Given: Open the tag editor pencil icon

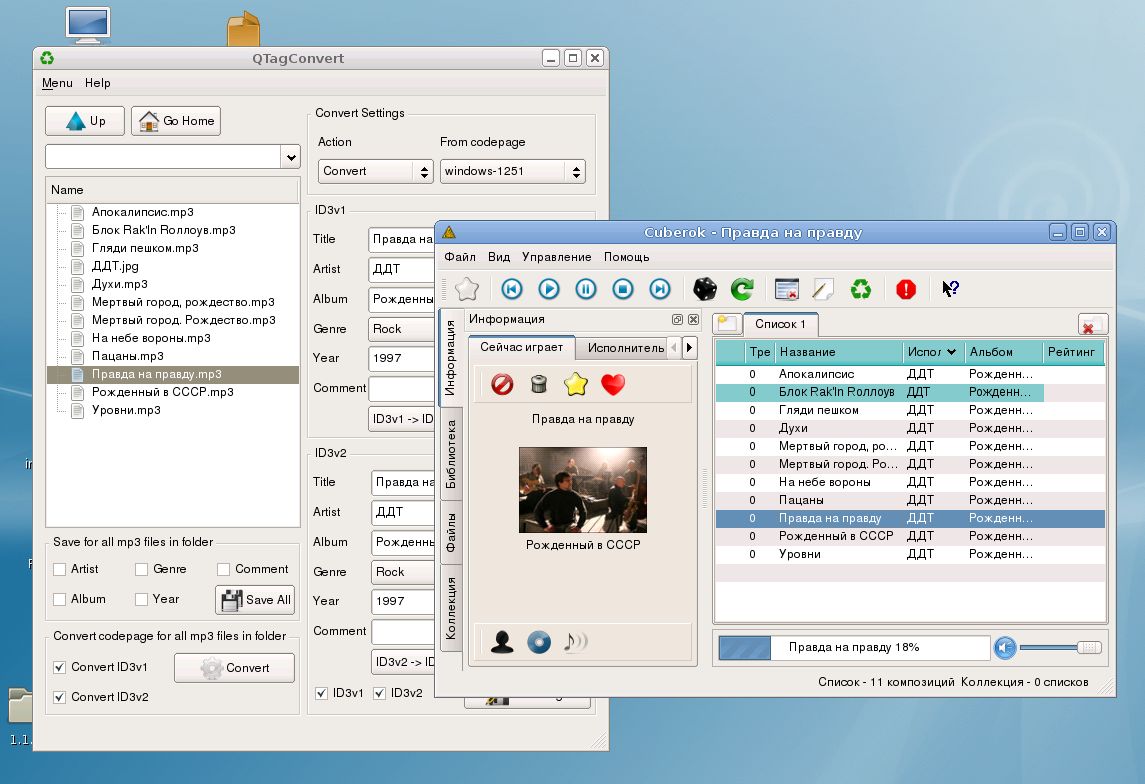Looking at the screenshot, I should [x=823, y=289].
